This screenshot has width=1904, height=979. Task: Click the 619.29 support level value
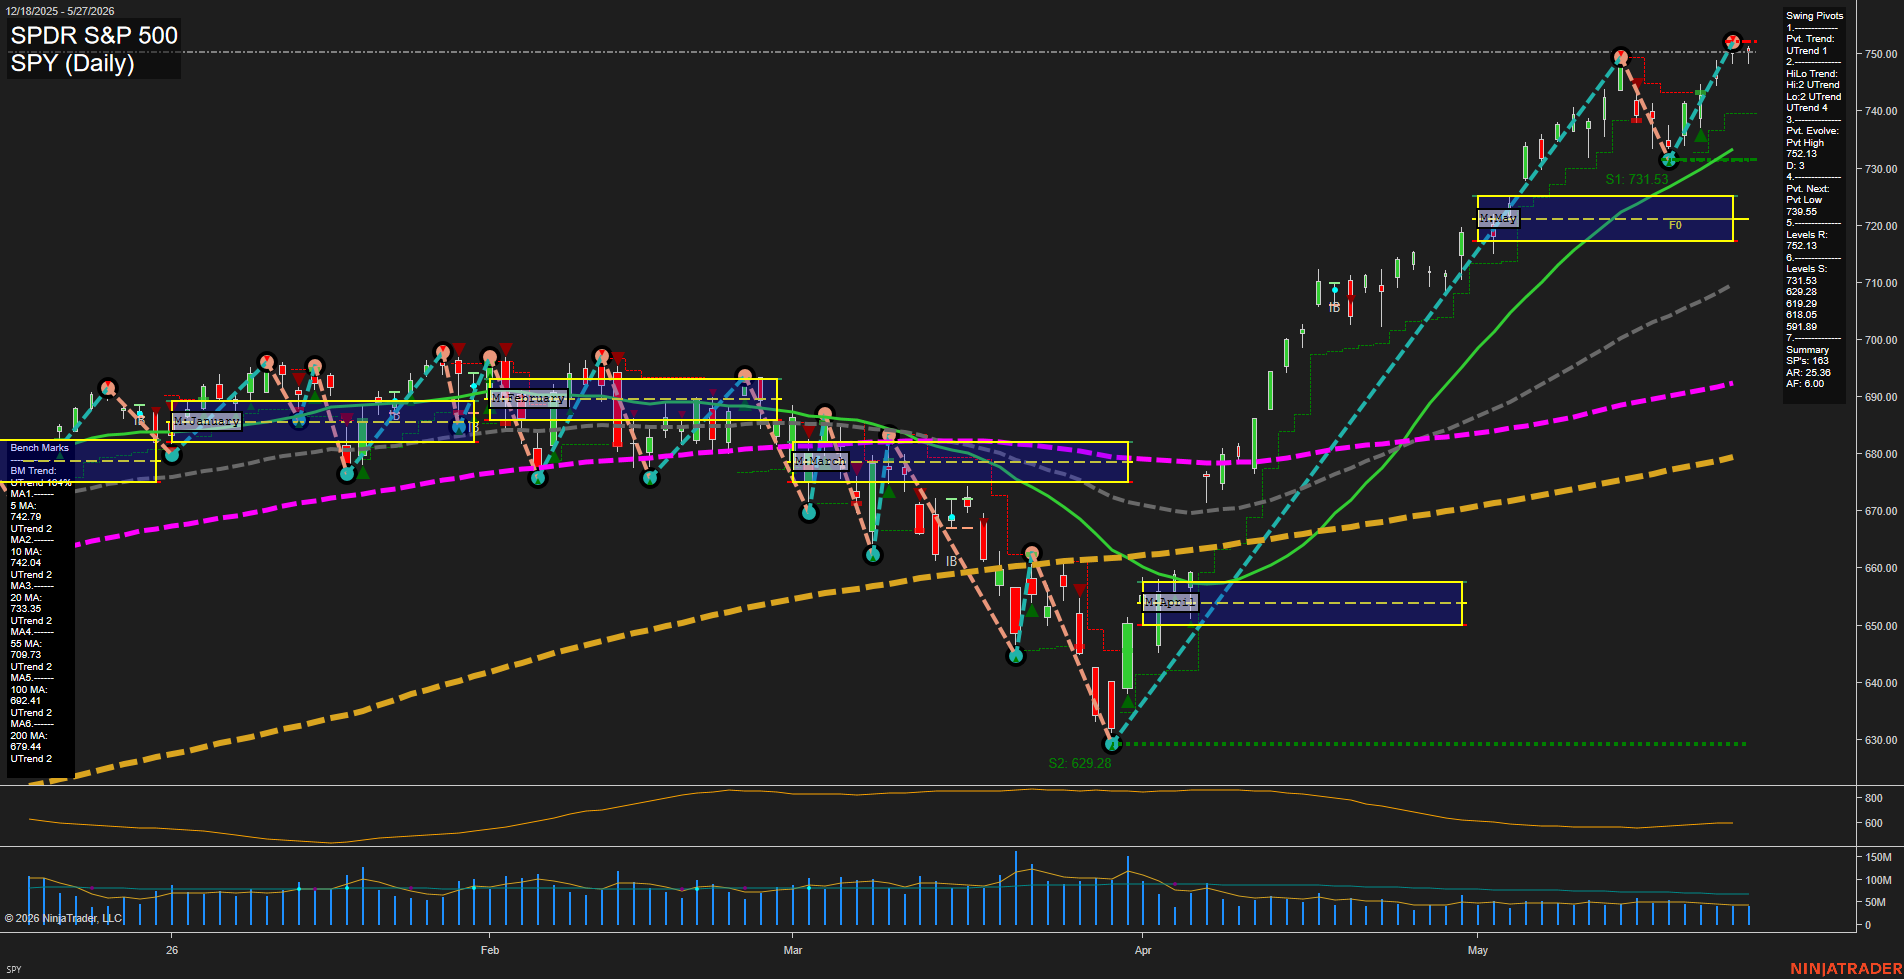pyautogui.click(x=1802, y=304)
